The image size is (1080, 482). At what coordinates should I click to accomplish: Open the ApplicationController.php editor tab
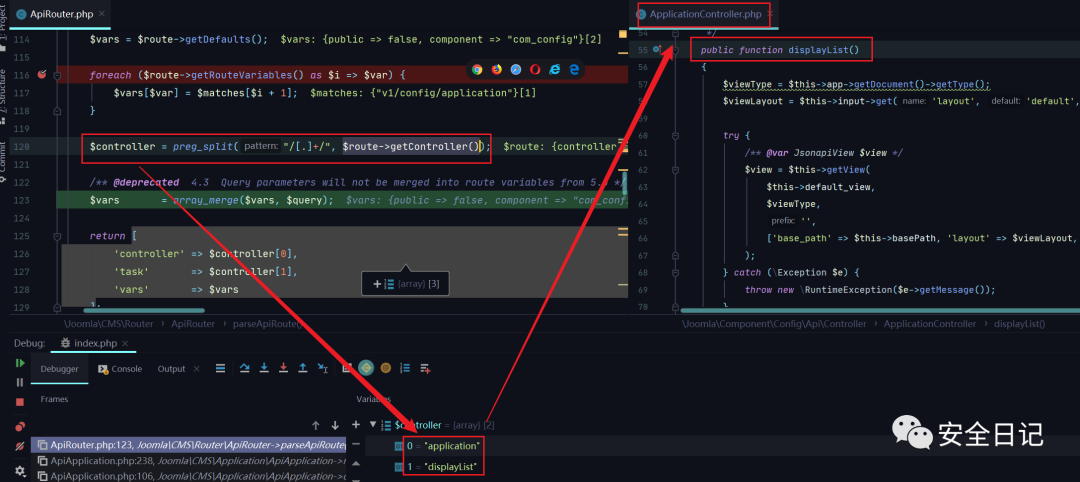pos(705,14)
